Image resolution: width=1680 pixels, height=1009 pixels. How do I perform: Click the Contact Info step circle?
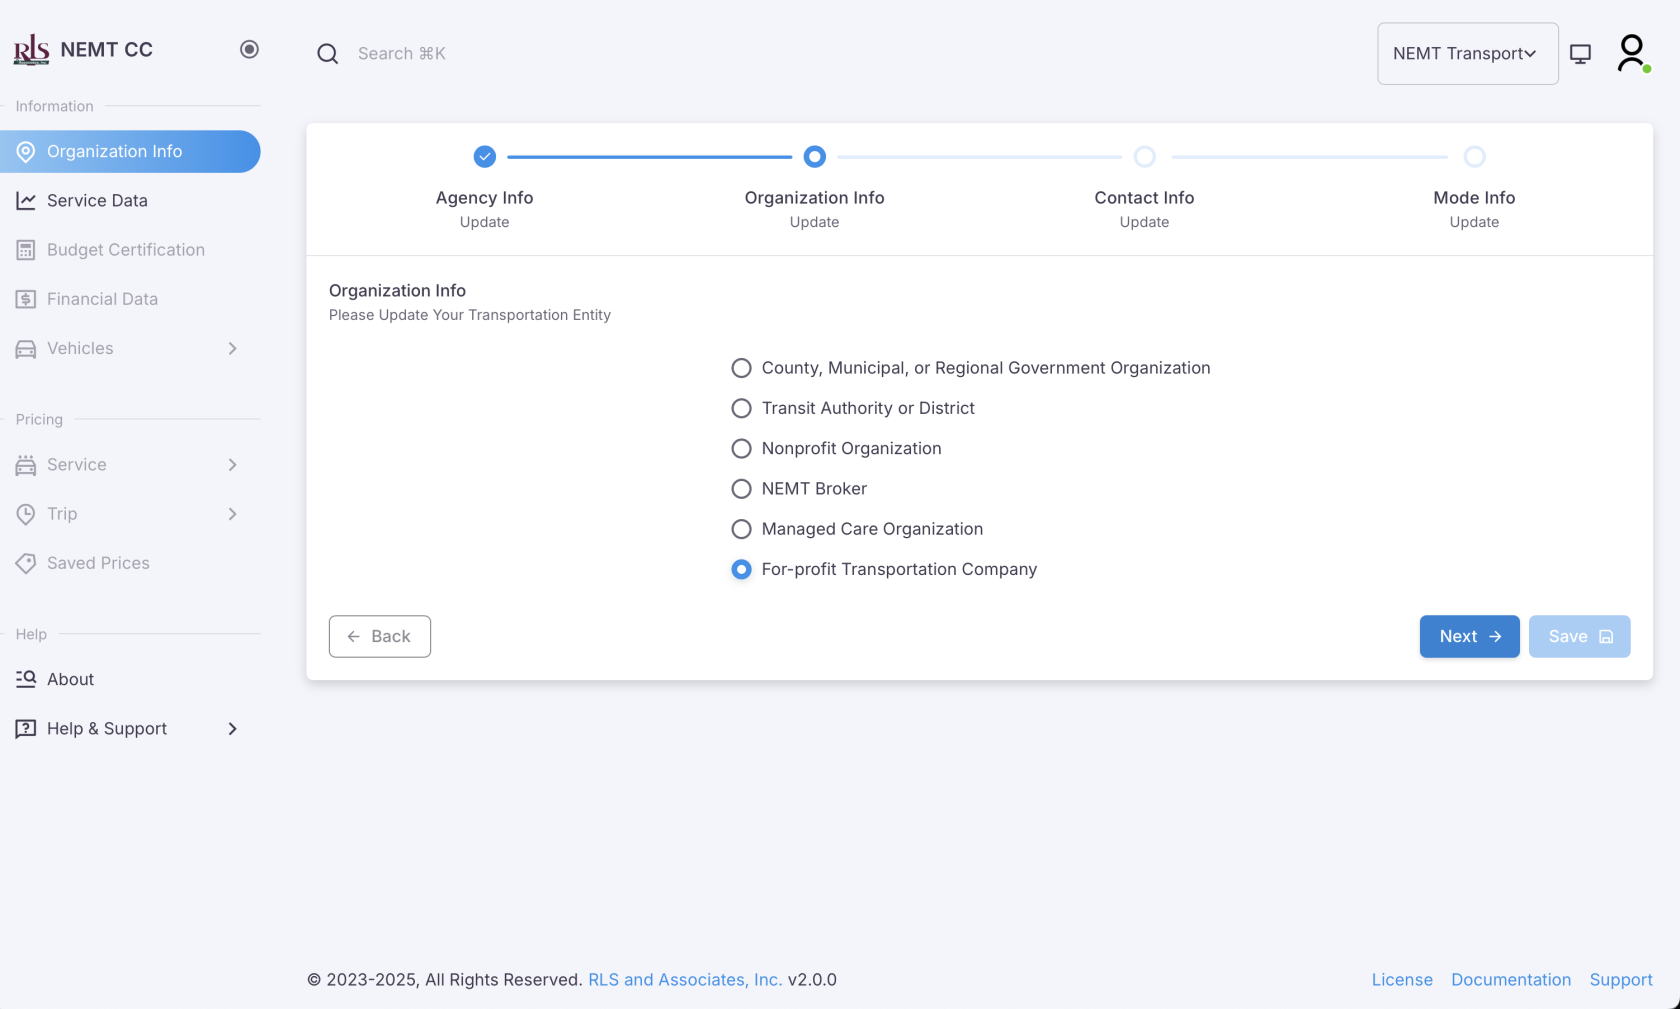(1144, 156)
